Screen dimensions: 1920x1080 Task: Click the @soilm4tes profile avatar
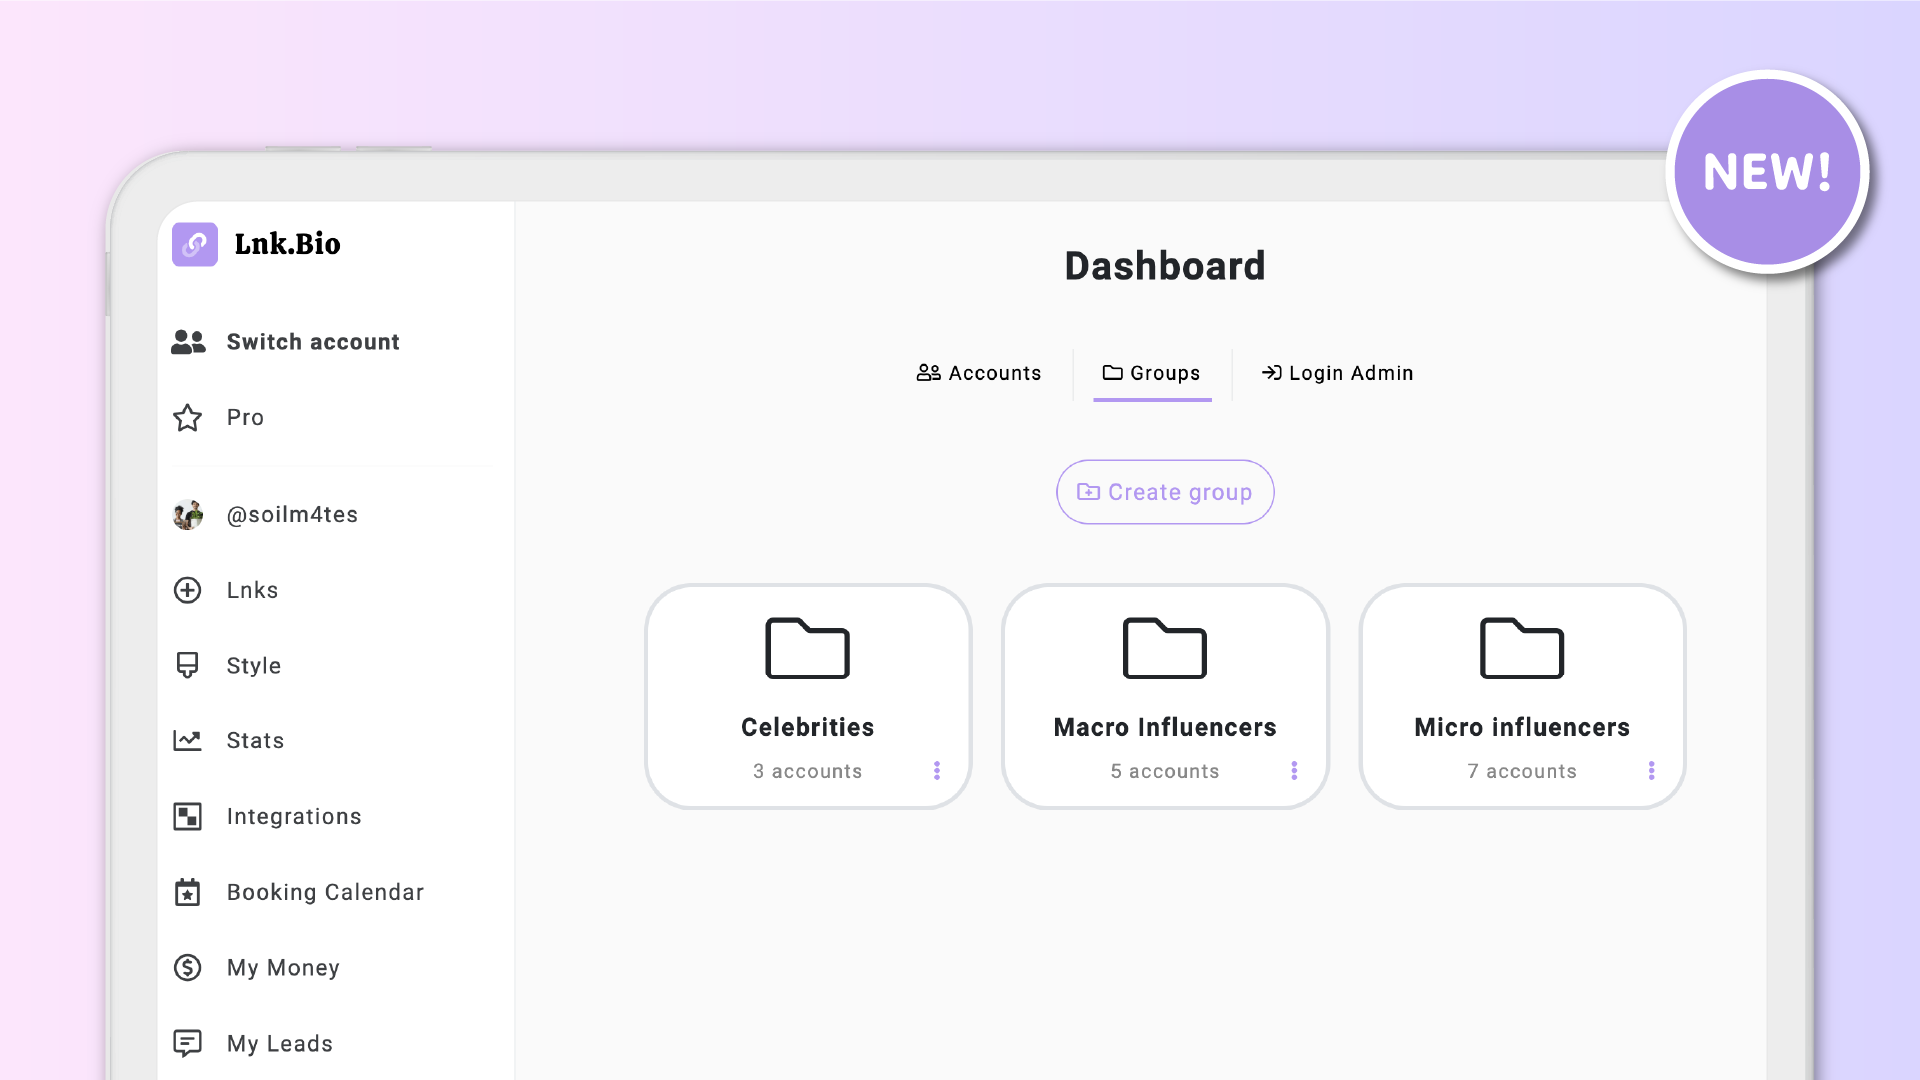pos(188,515)
